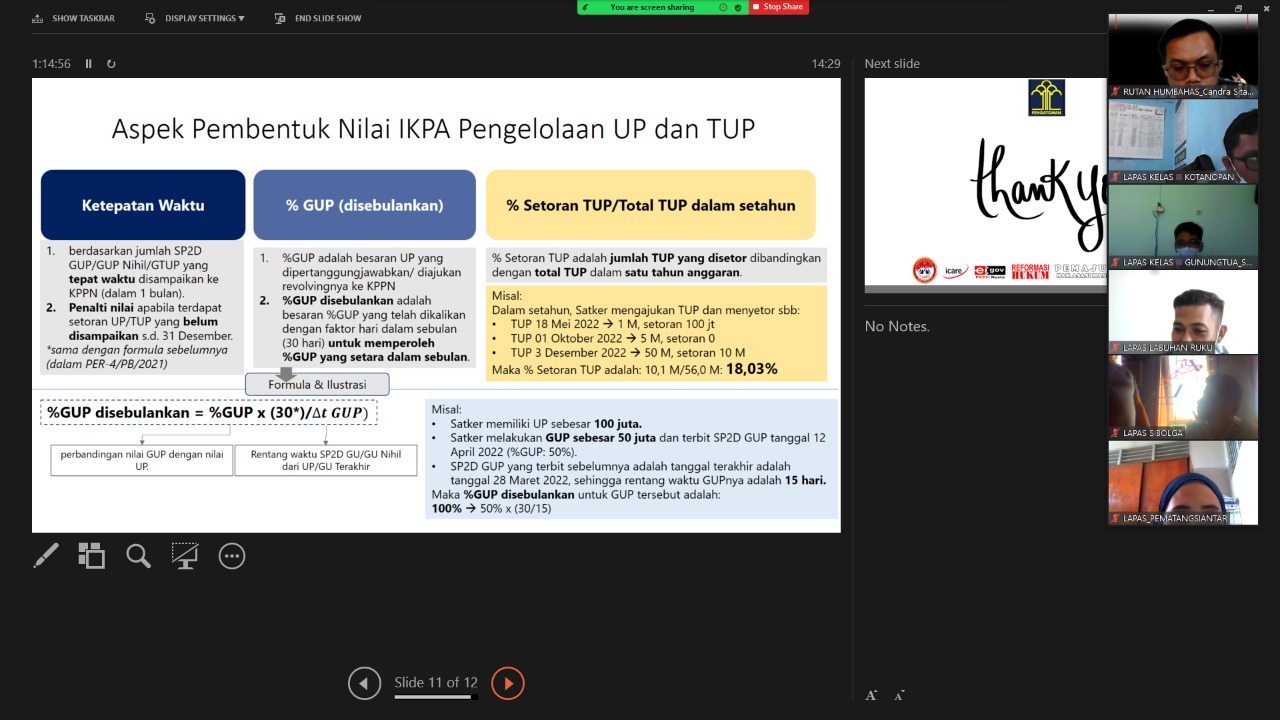Image resolution: width=1280 pixels, height=720 pixels.
Task: Select the next slide thank you preview
Action: (x=985, y=185)
